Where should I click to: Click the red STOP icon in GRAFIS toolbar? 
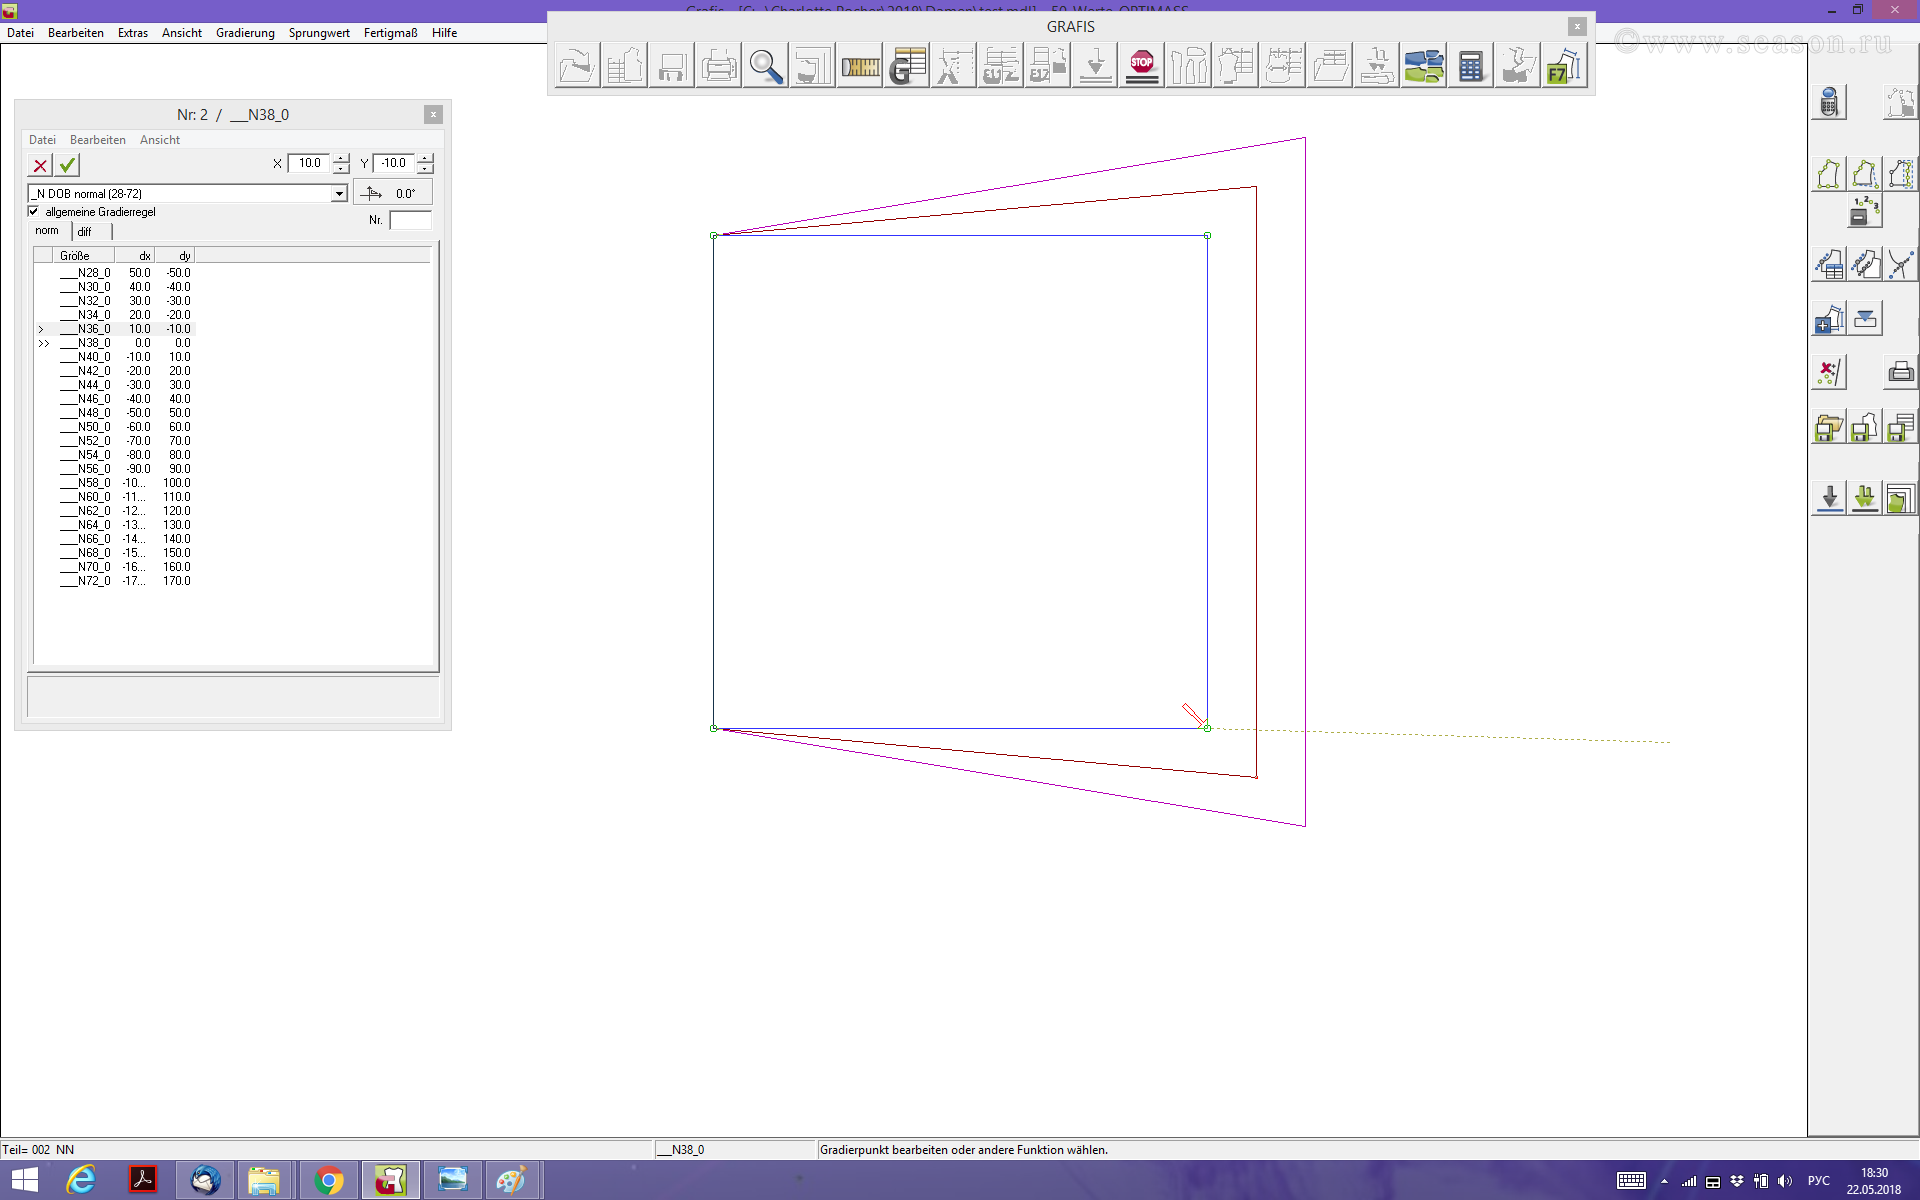1142,66
